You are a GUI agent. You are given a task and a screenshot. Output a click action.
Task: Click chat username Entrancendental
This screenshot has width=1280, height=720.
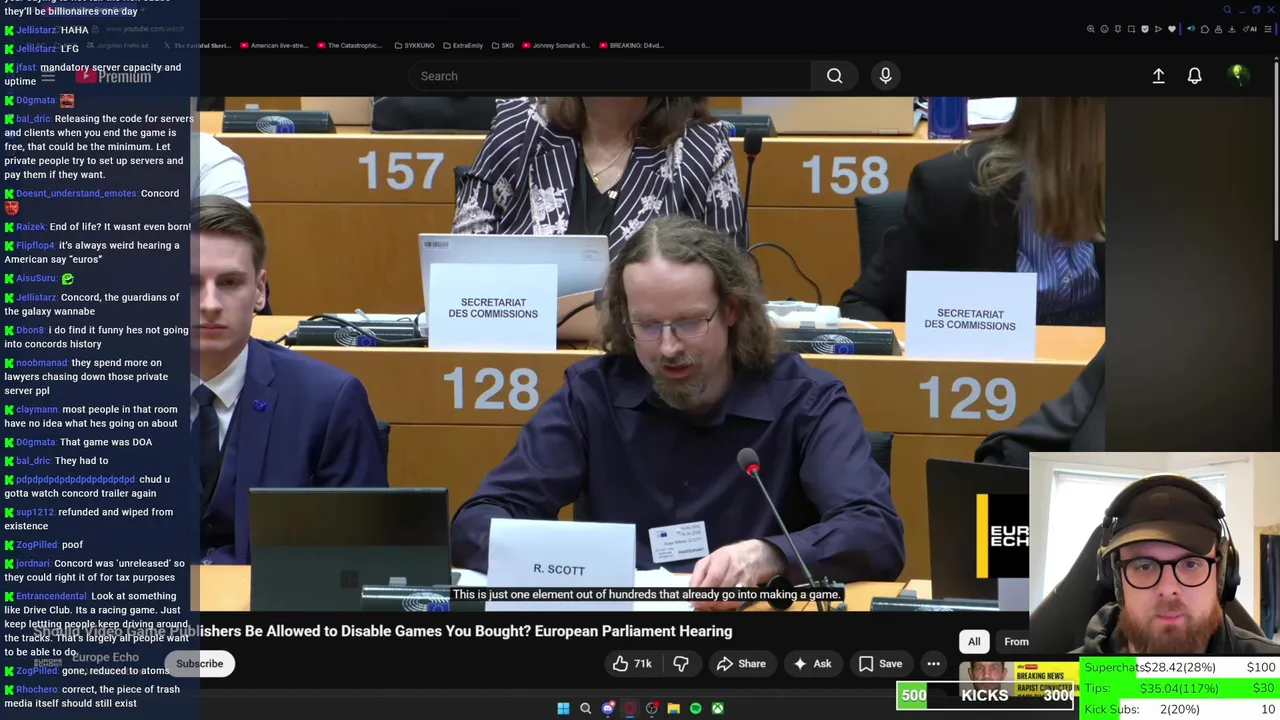click(52, 596)
